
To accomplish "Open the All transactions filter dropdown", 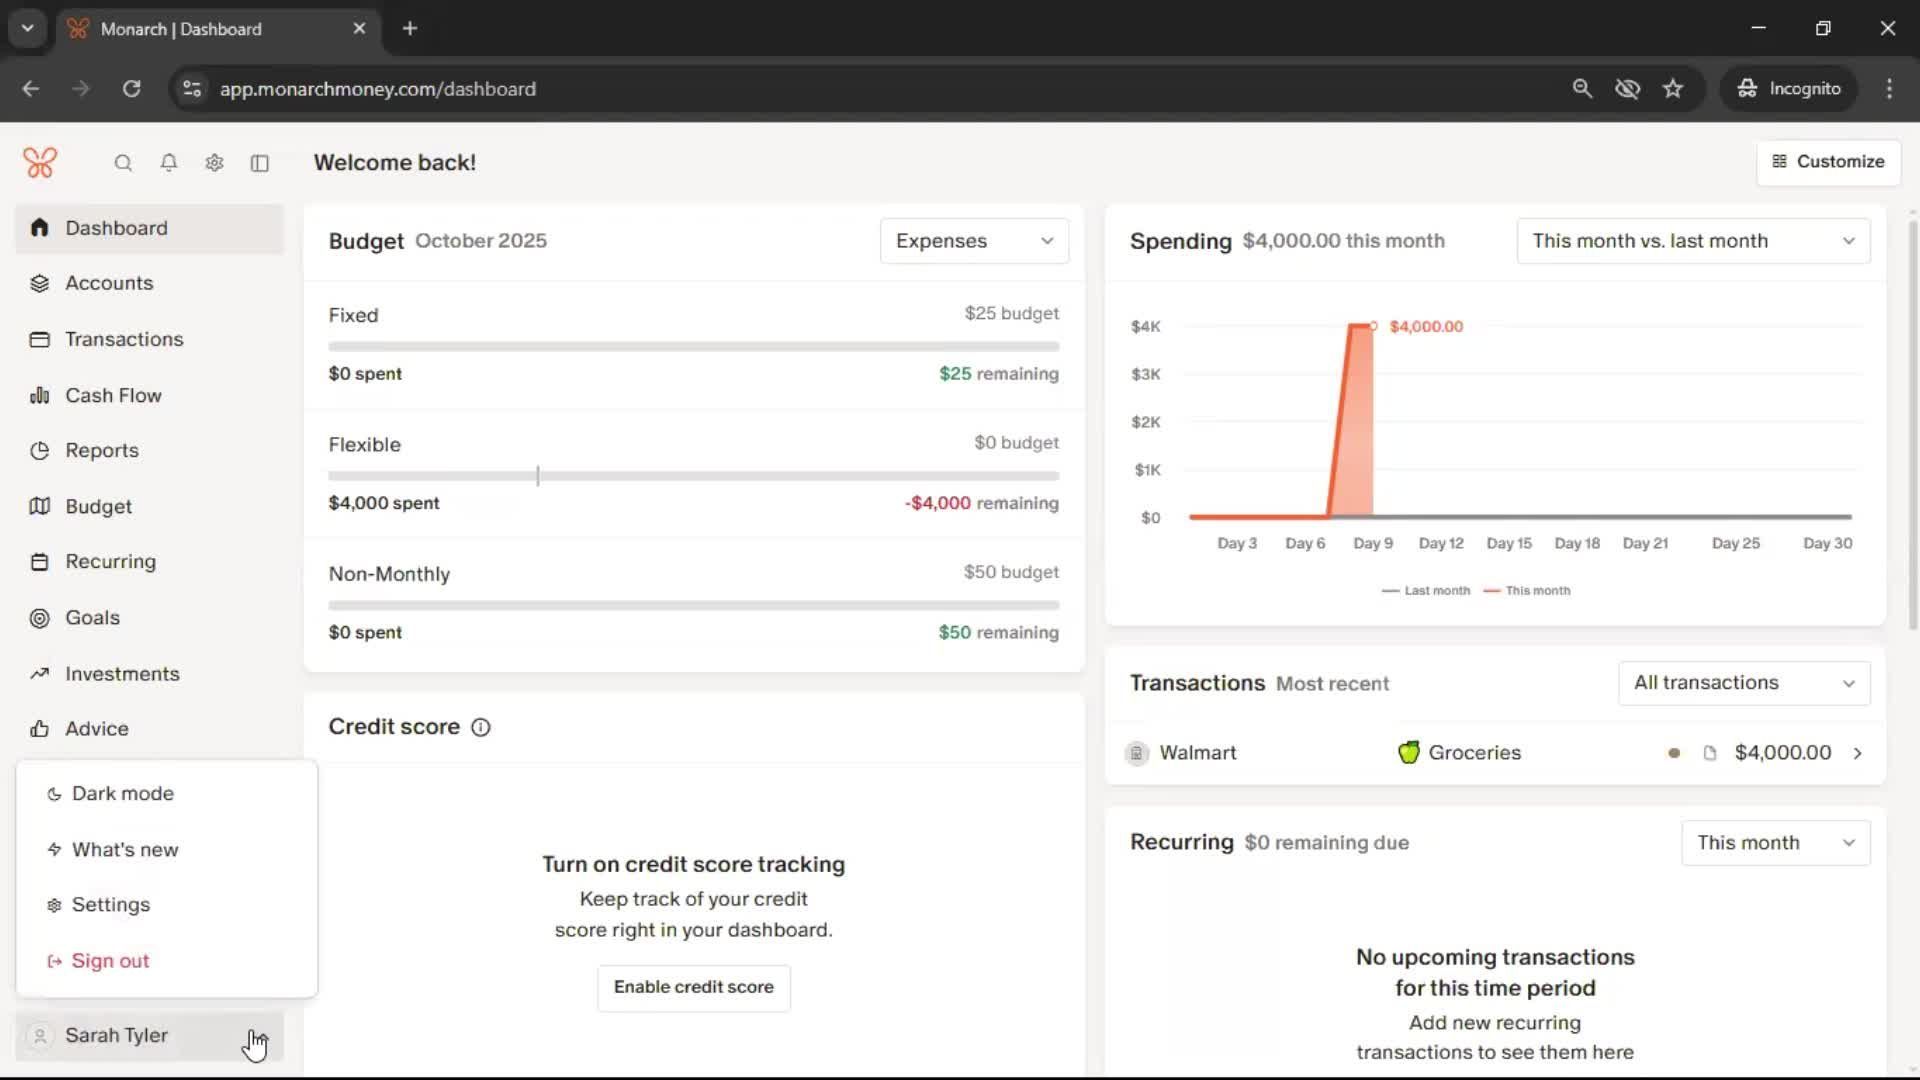I will (1744, 683).
